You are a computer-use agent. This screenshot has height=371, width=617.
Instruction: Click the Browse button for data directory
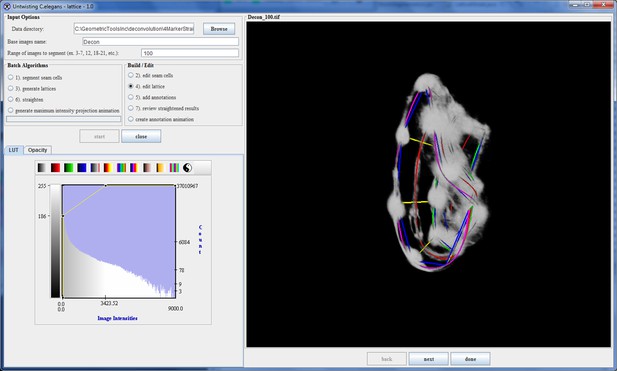(x=219, y=29)
